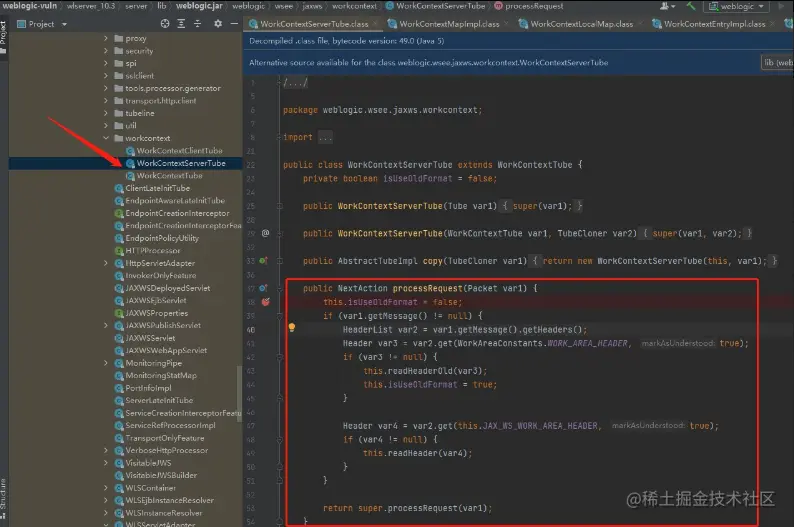Screen dimensions: 794x527
Task: Open the user account icon in toolbar
Action: click(667, 6)
